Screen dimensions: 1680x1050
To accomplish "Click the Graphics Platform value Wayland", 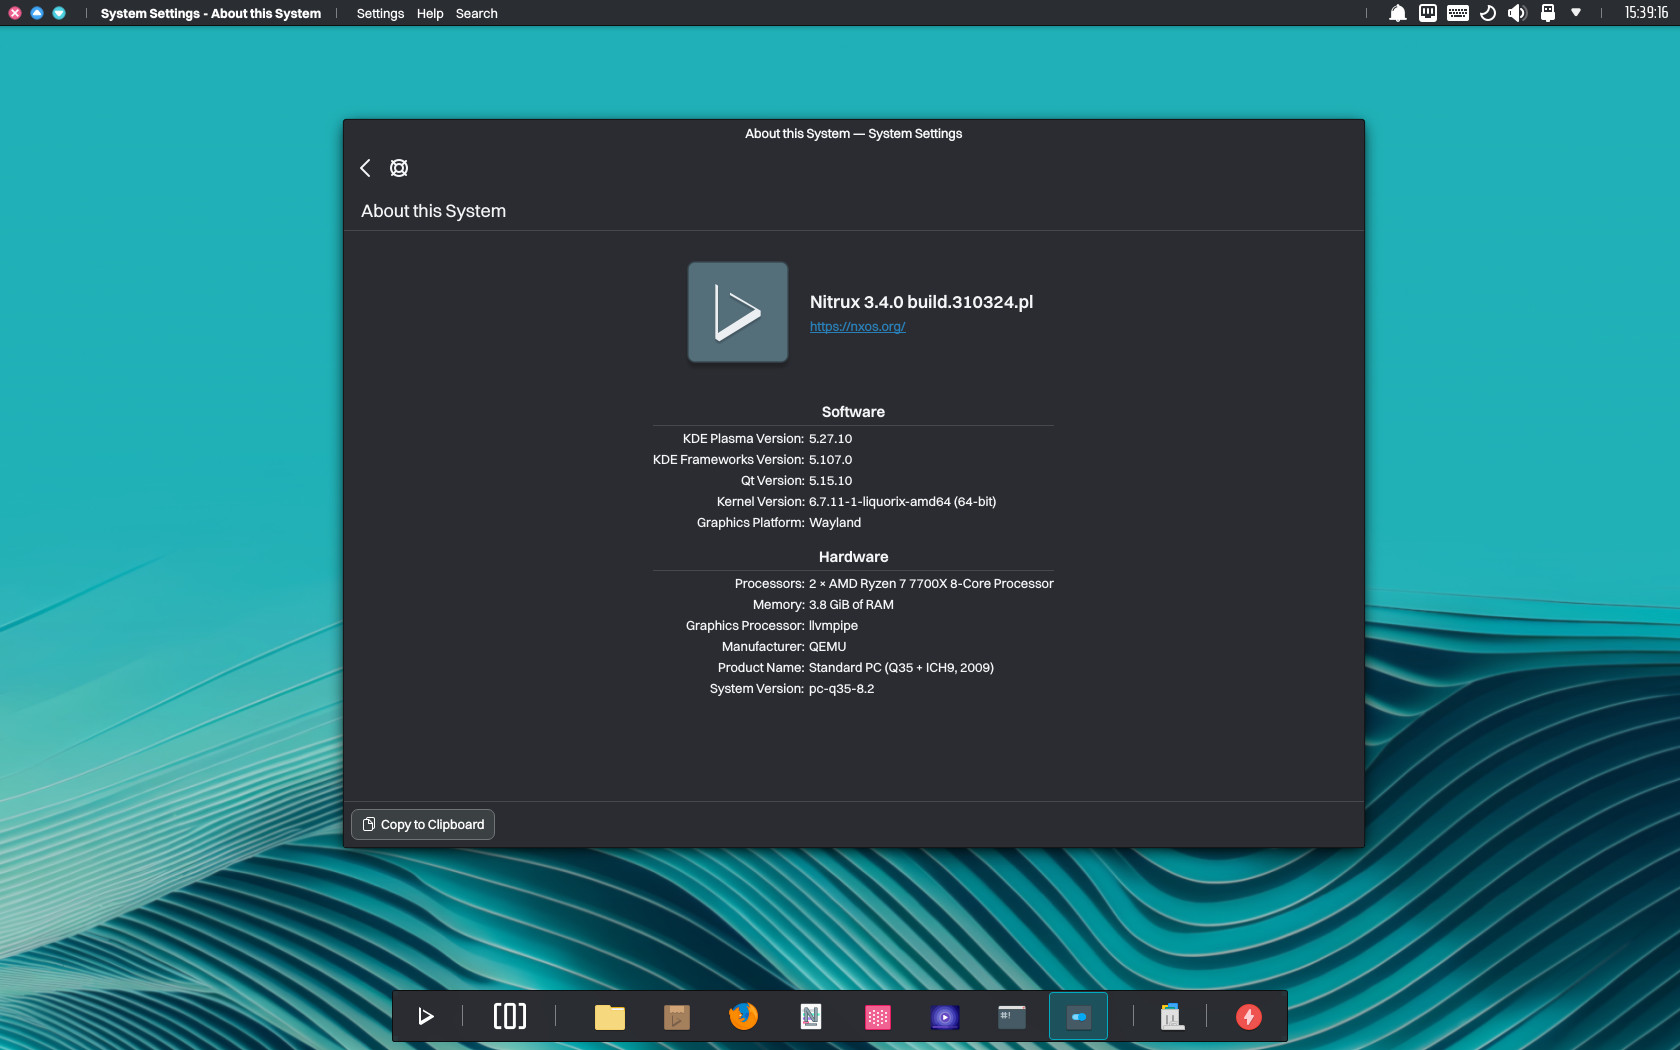I will pos(835,523).
